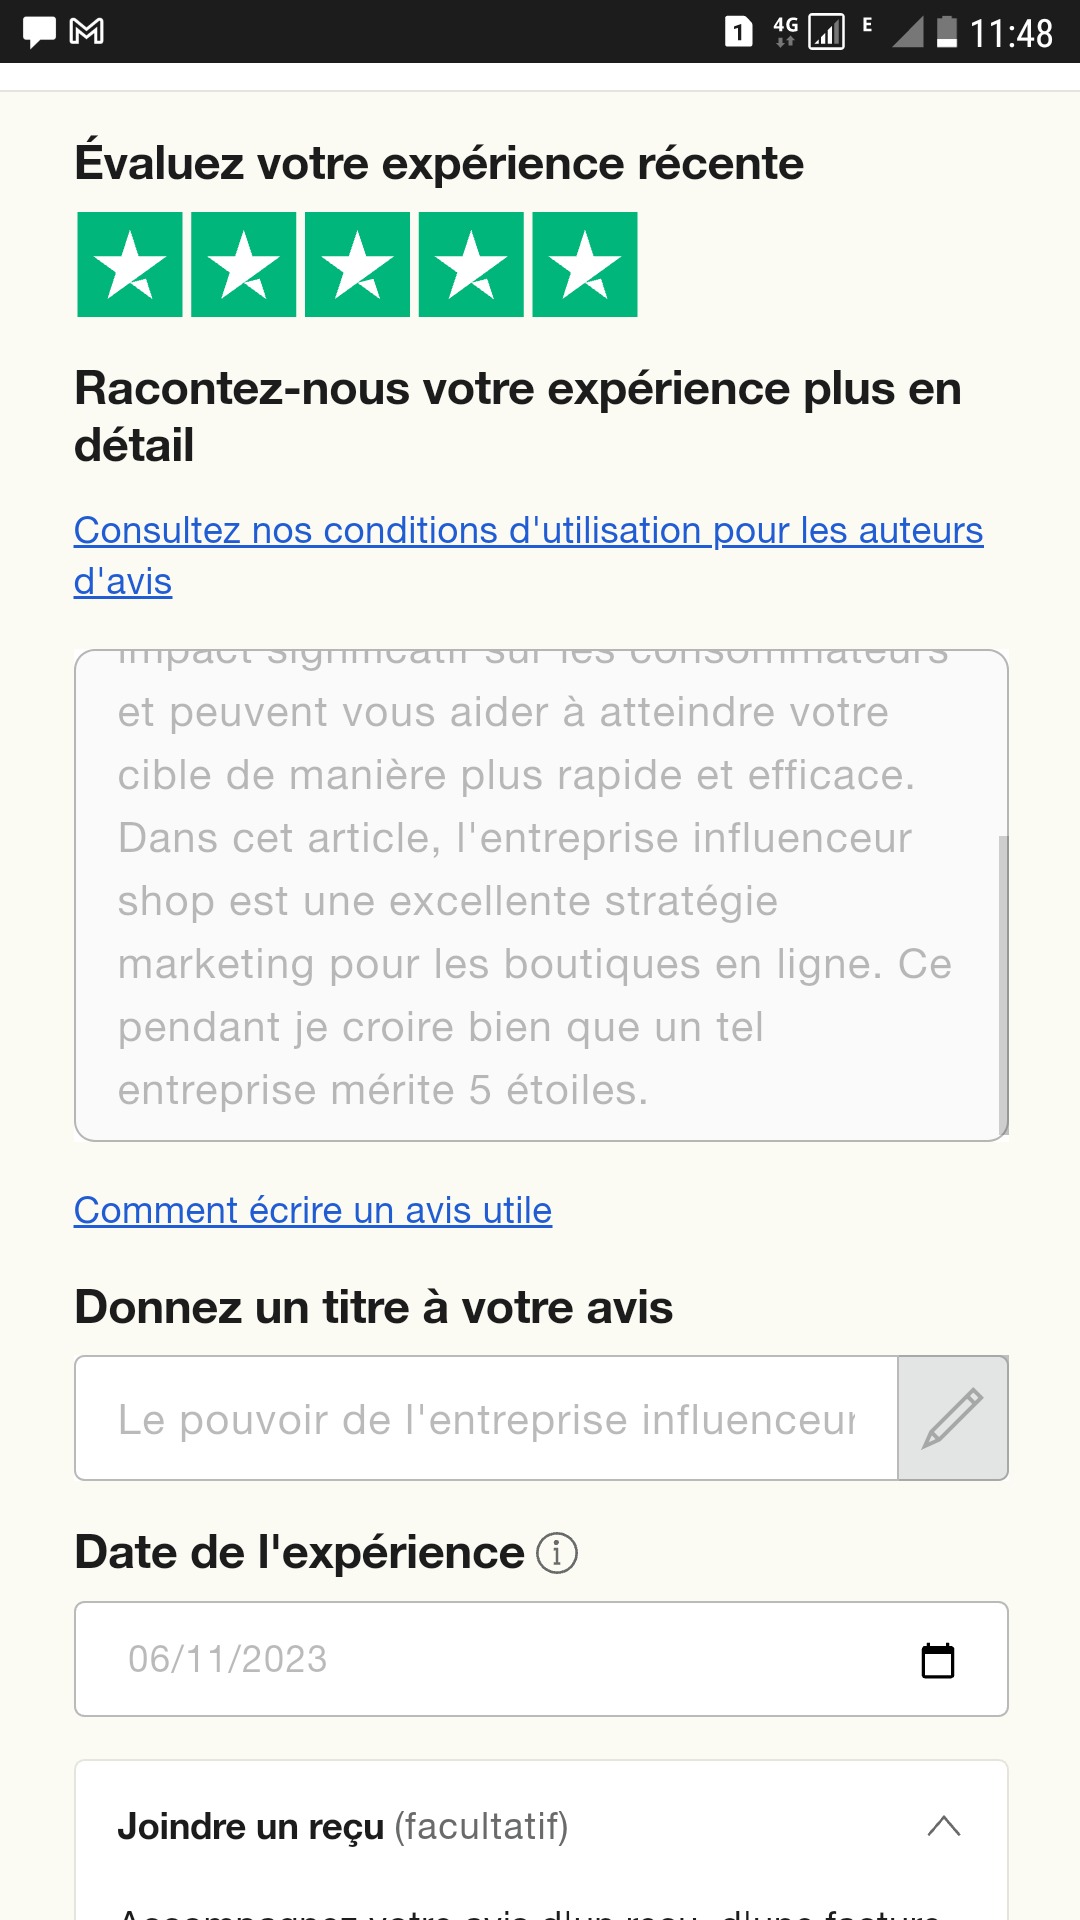The image size is (1080, 1920).
Task: Click the date field showing 06/11/2023
Action: [x=500, y=1660]
